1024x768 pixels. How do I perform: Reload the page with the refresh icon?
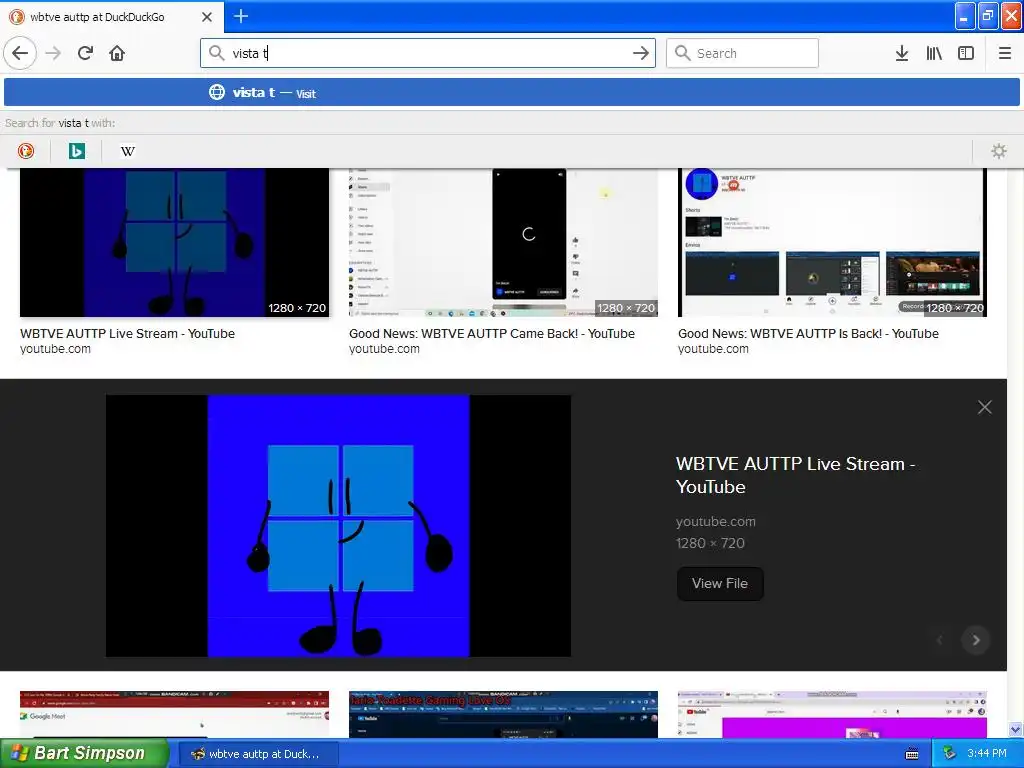(x=85, y=53)
